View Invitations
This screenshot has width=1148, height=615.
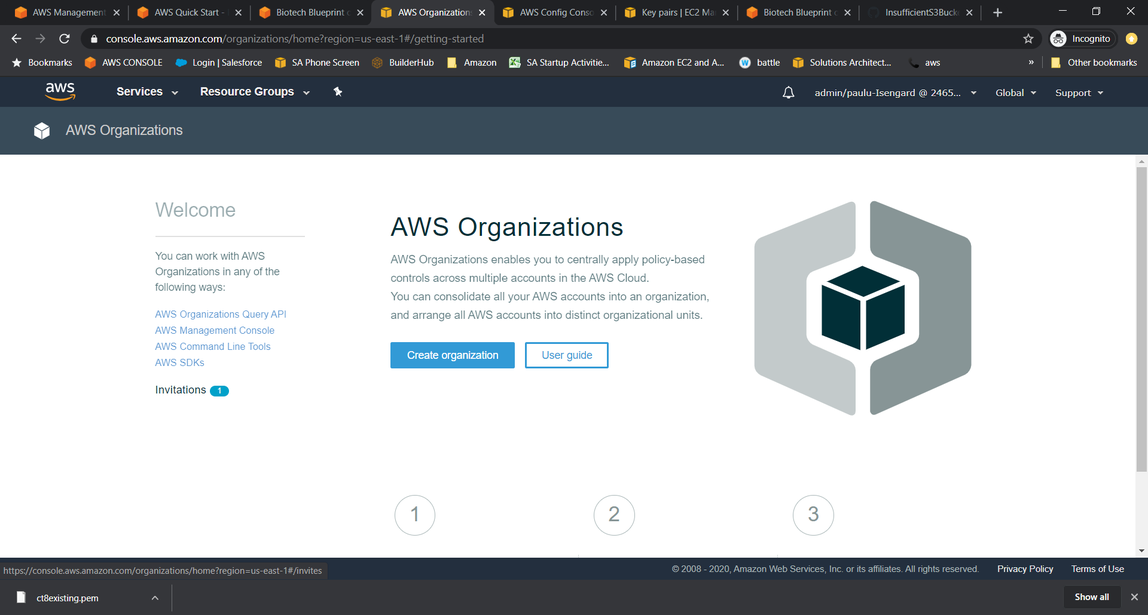point(192,390)
